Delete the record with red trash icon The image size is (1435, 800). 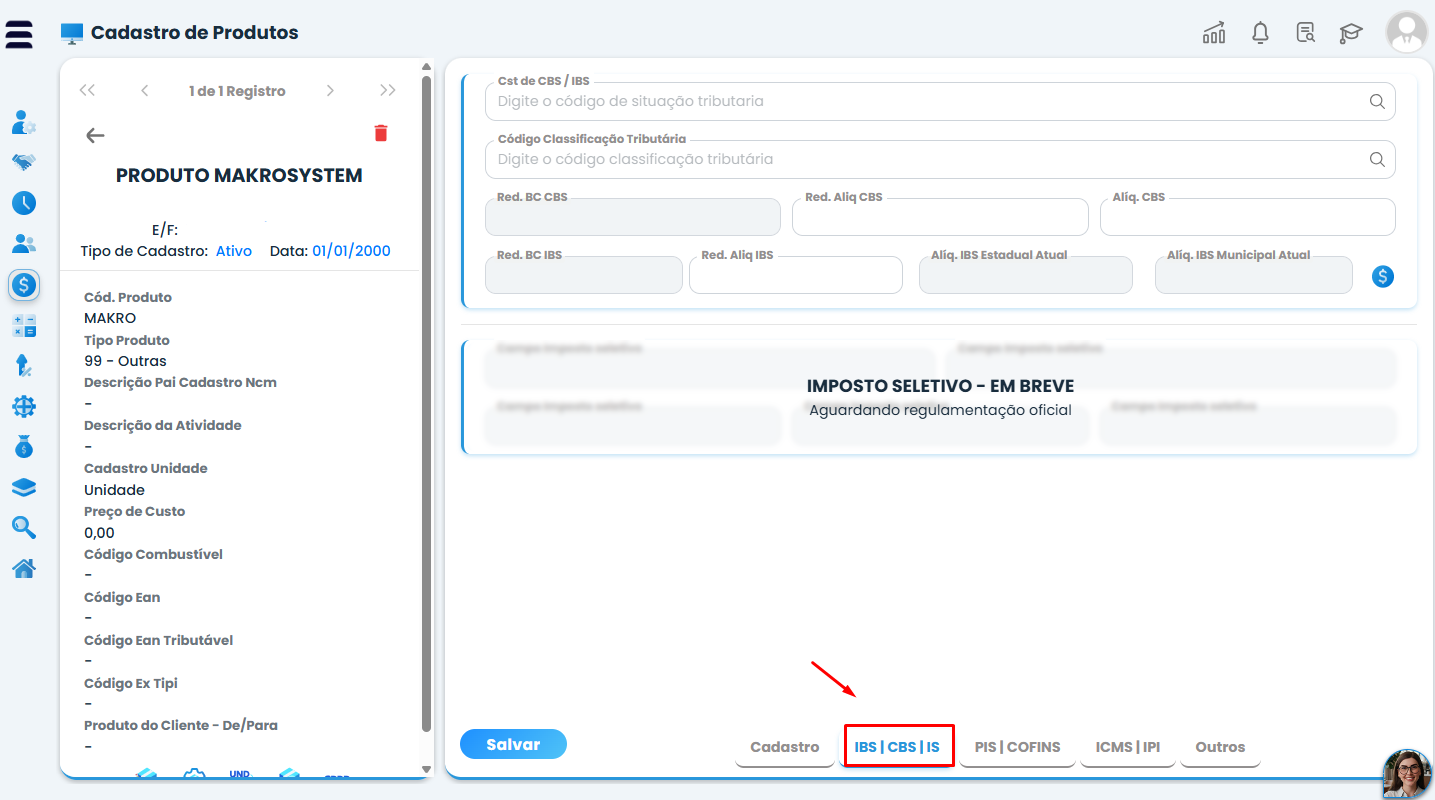381,133
